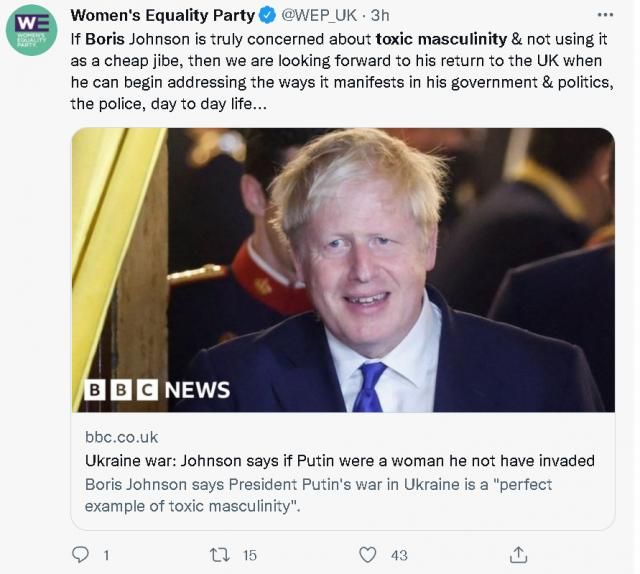640x574 pixels.
Task: Click the blue verified badge icon
Action: pyautogui.click(x=267, y=16)
